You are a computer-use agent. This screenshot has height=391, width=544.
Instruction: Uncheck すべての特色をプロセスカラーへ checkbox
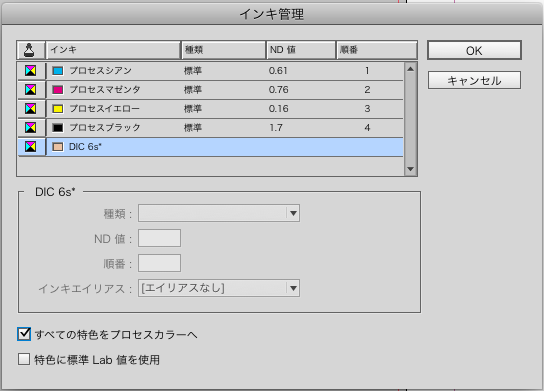coord(24,334)
